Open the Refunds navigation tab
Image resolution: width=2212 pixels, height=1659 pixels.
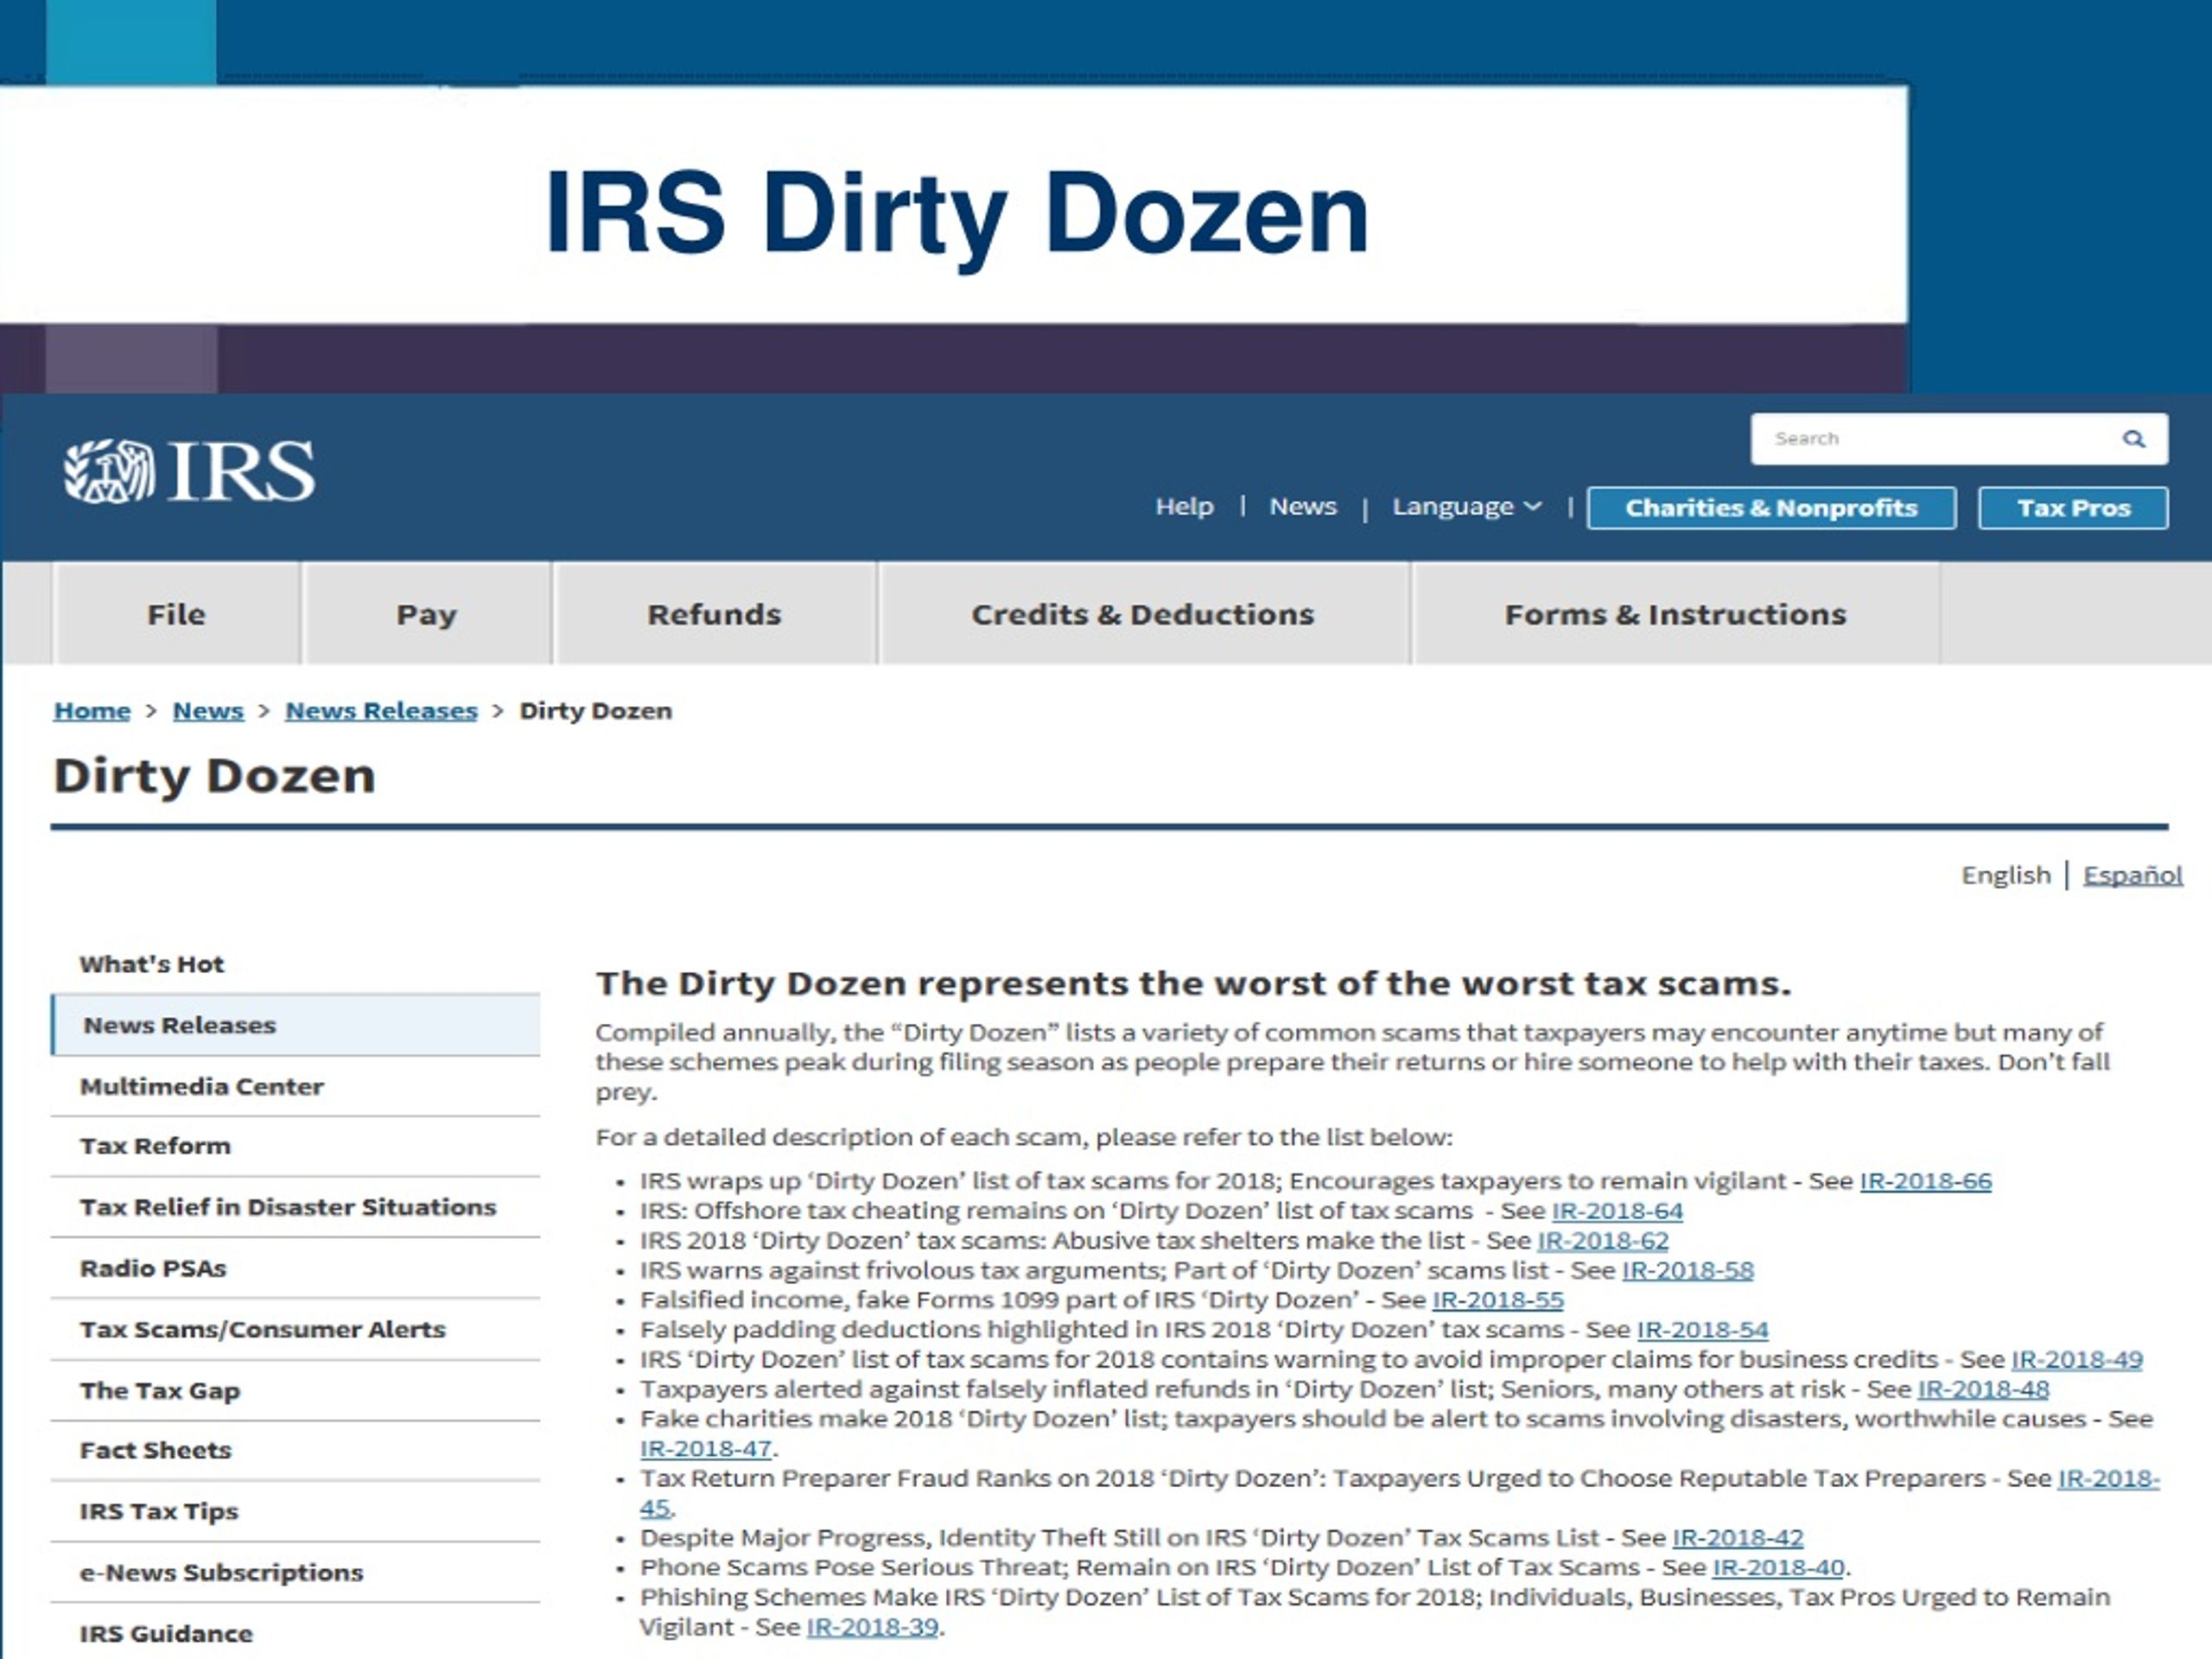click(714, 614)
